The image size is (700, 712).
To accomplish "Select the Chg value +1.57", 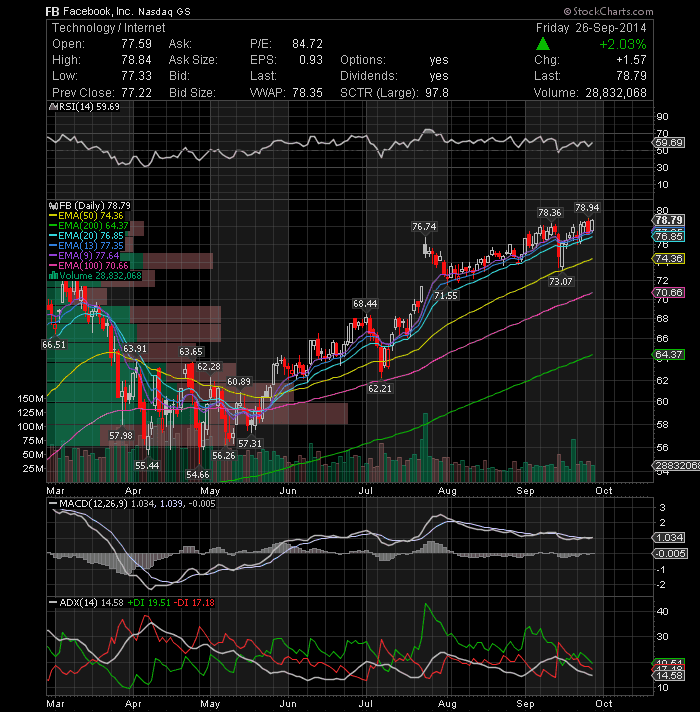I will tap(631, 60).
